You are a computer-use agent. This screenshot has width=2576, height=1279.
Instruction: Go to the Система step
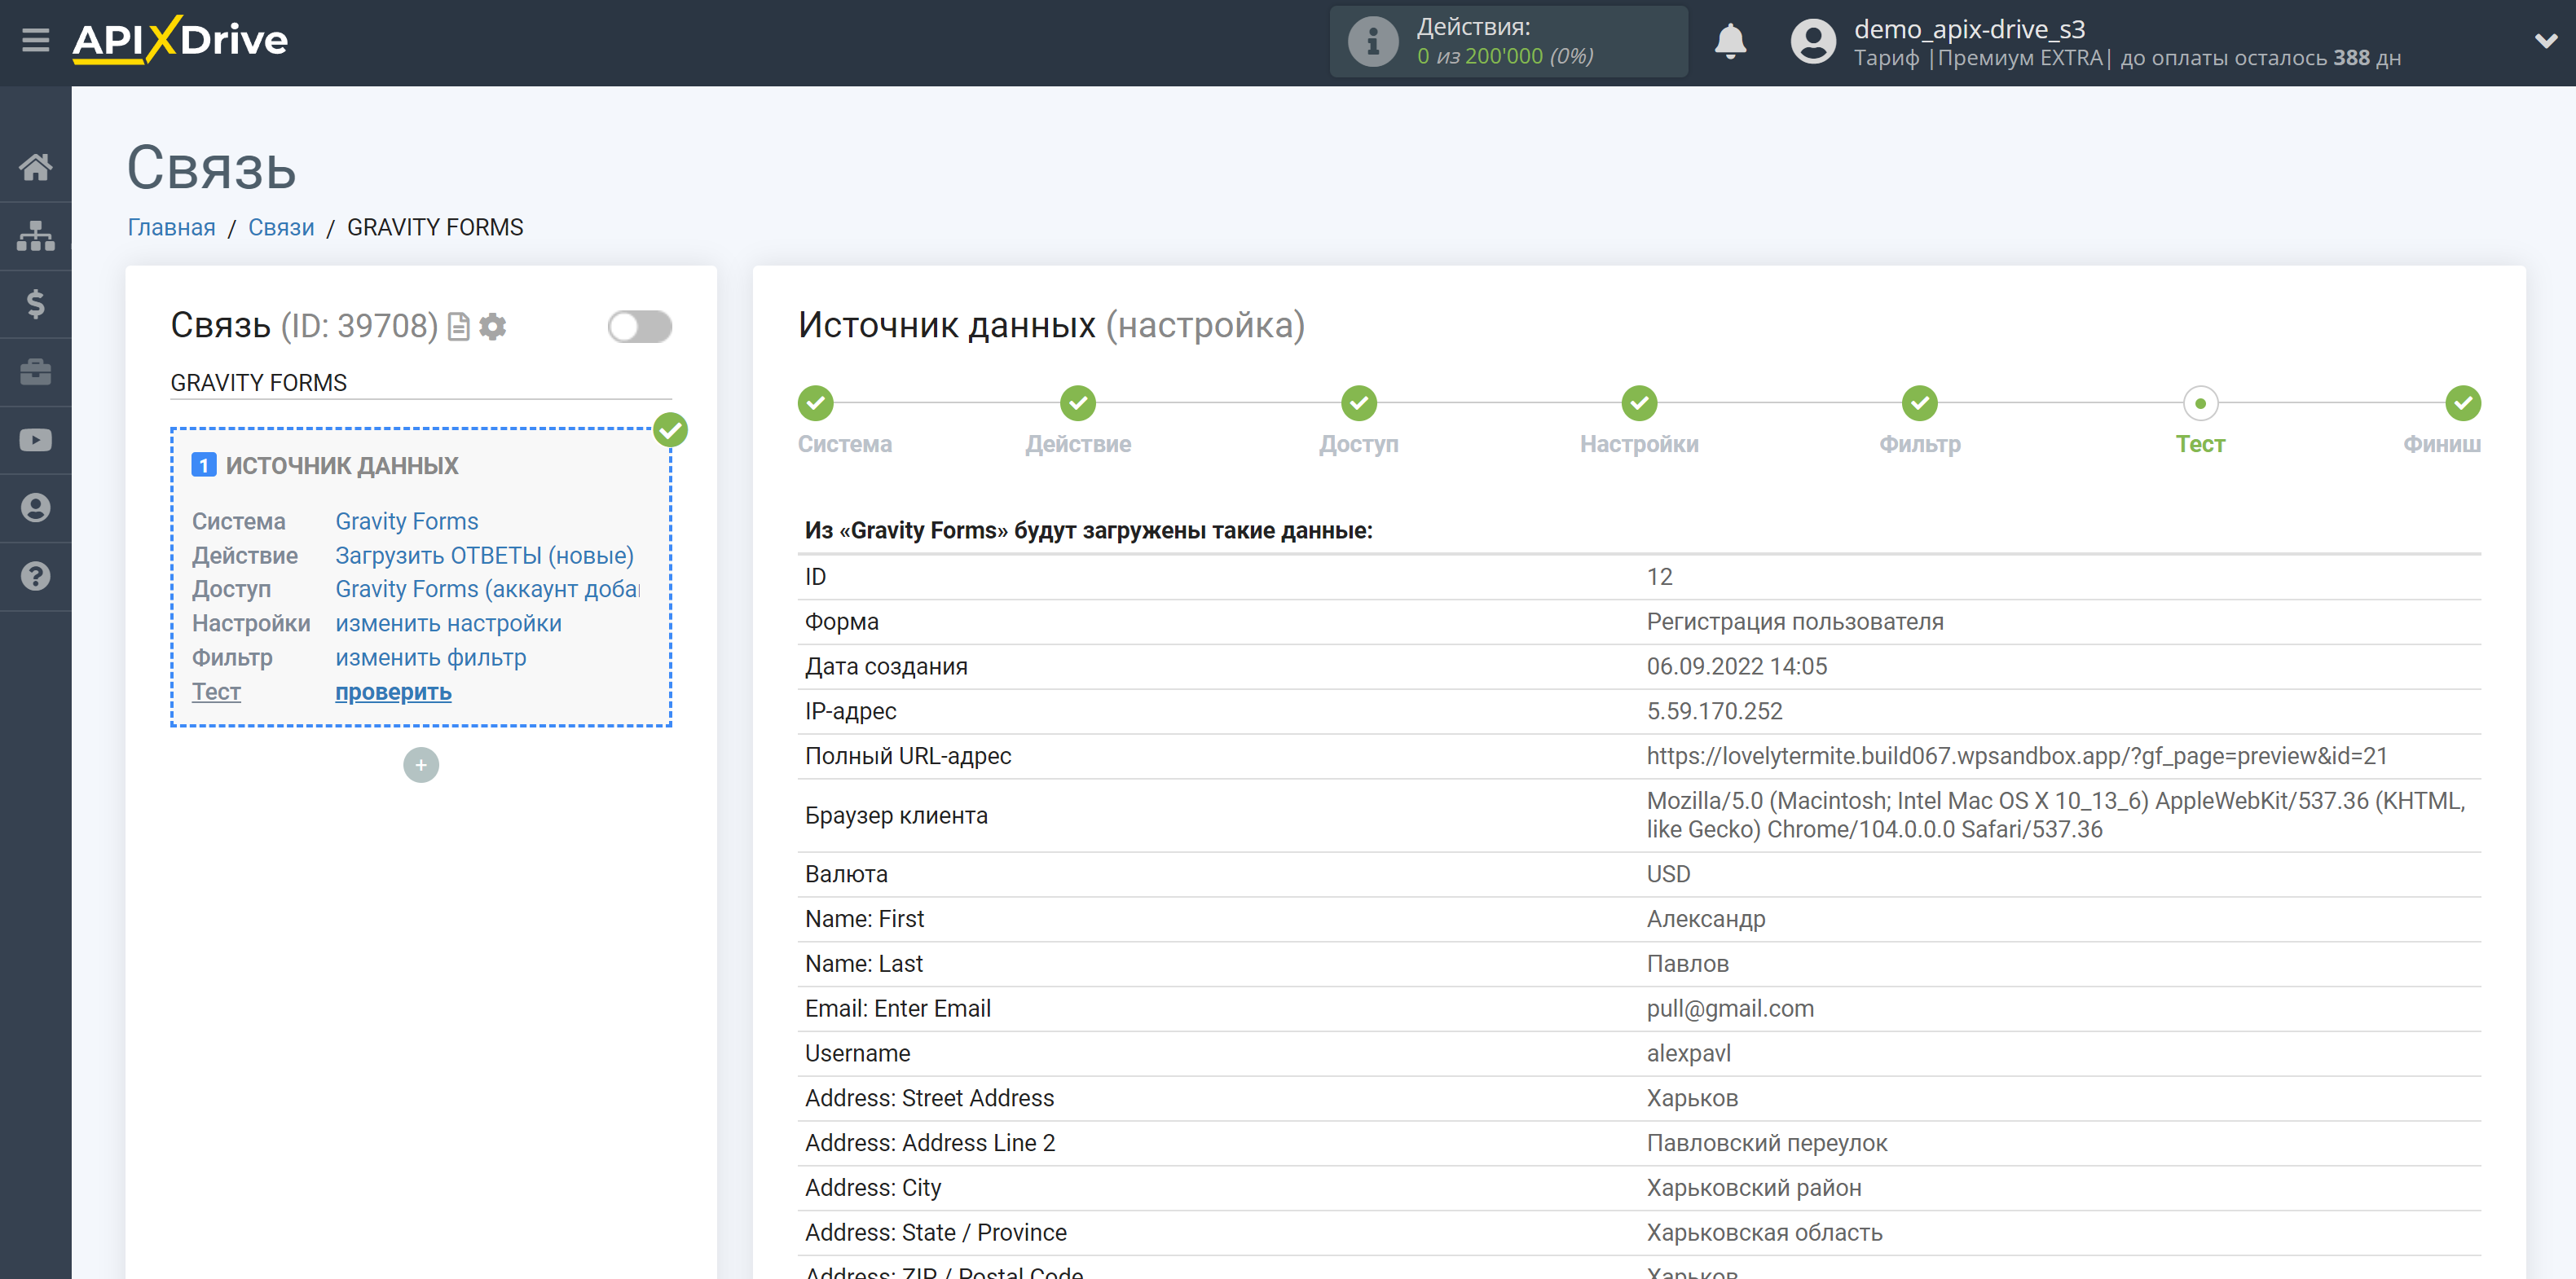point(816,404)
